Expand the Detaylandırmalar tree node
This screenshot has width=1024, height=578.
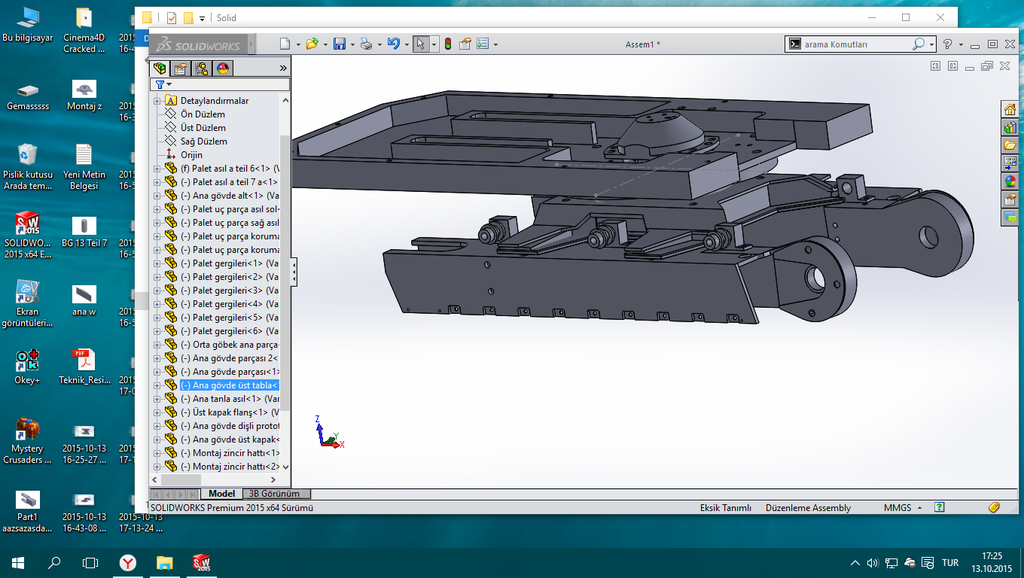tap(157, 101)
